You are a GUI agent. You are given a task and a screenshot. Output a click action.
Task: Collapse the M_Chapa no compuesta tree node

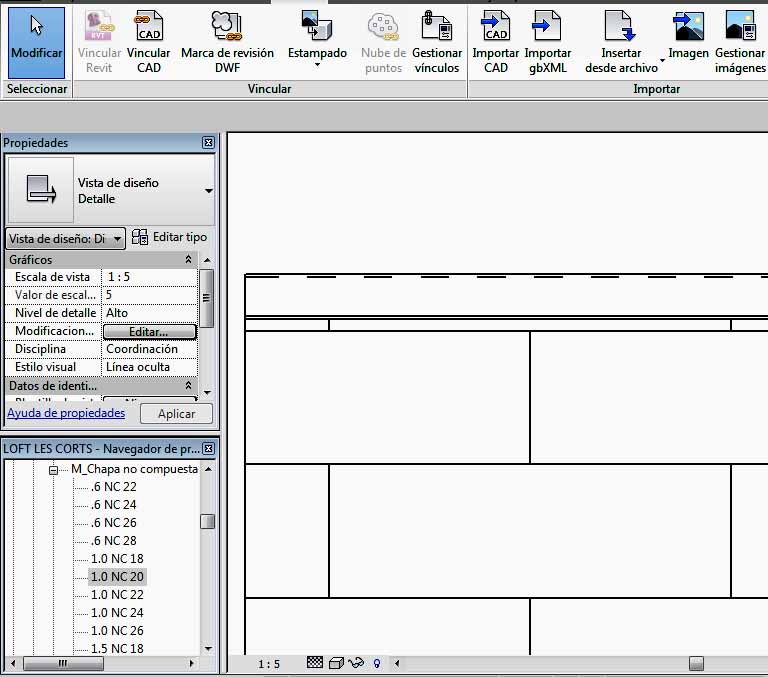(x=57, y=469)
